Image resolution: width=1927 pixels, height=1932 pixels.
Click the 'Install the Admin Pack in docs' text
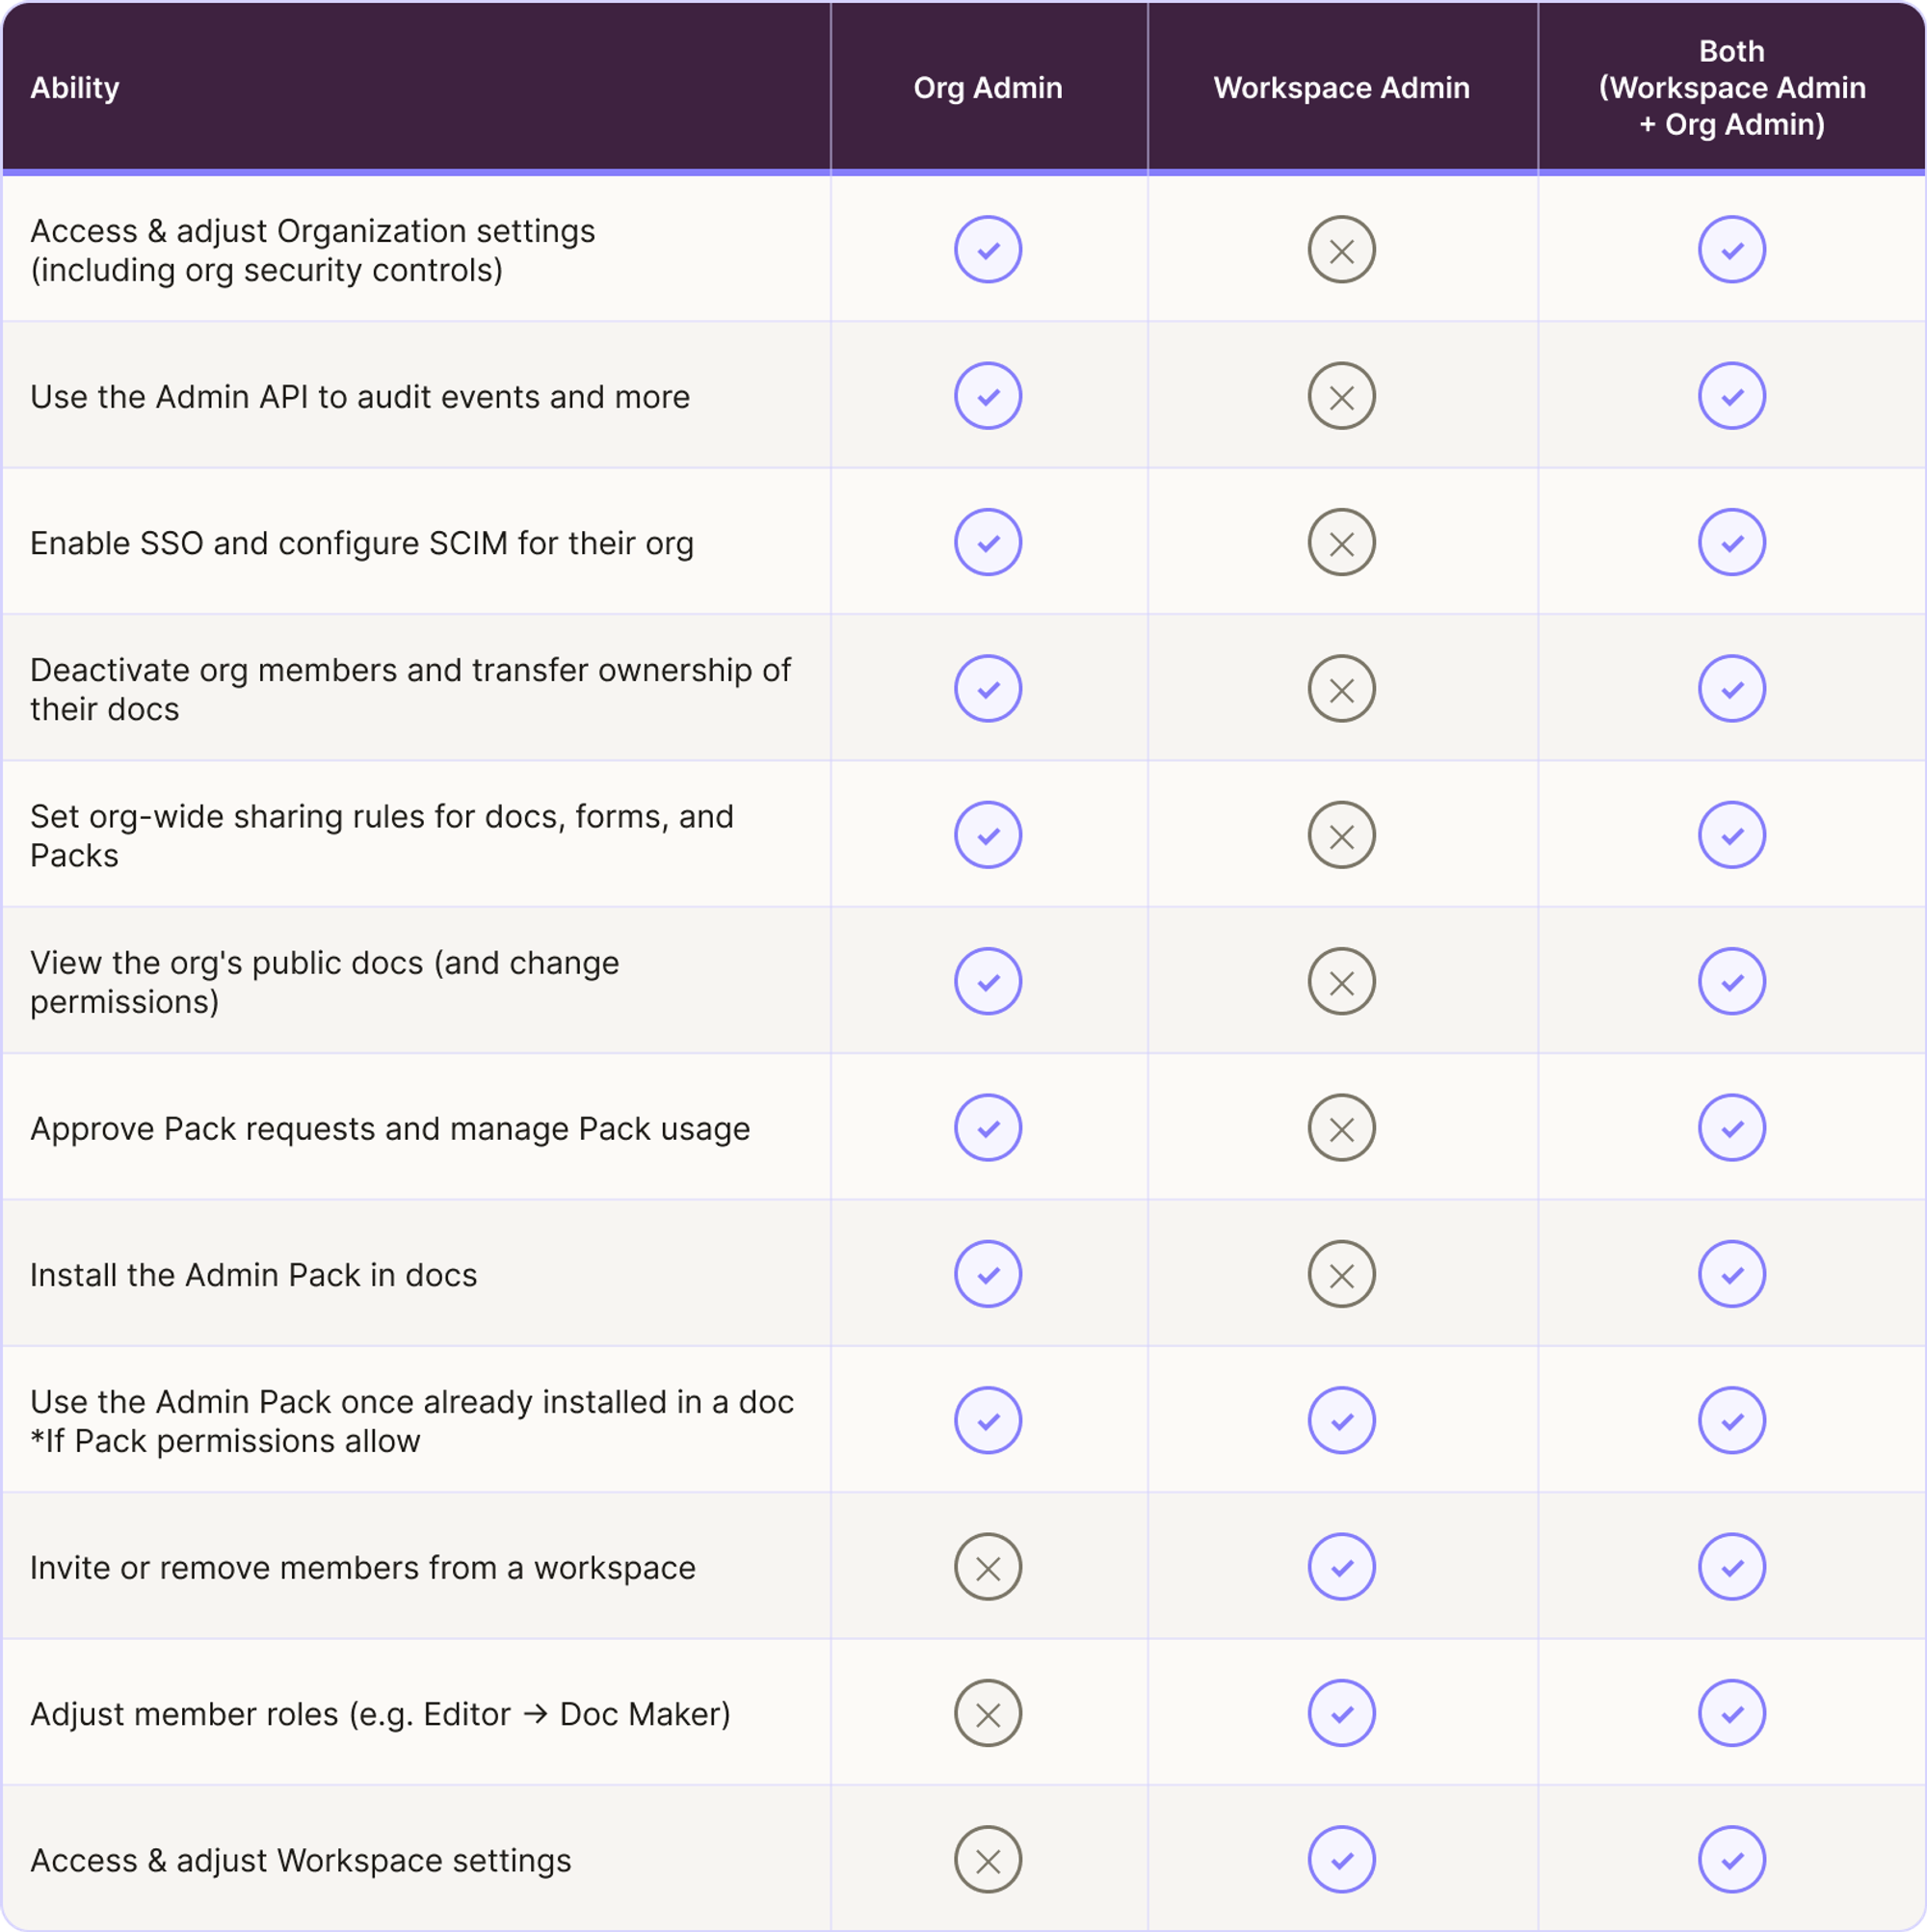(x=253, y=1275)
